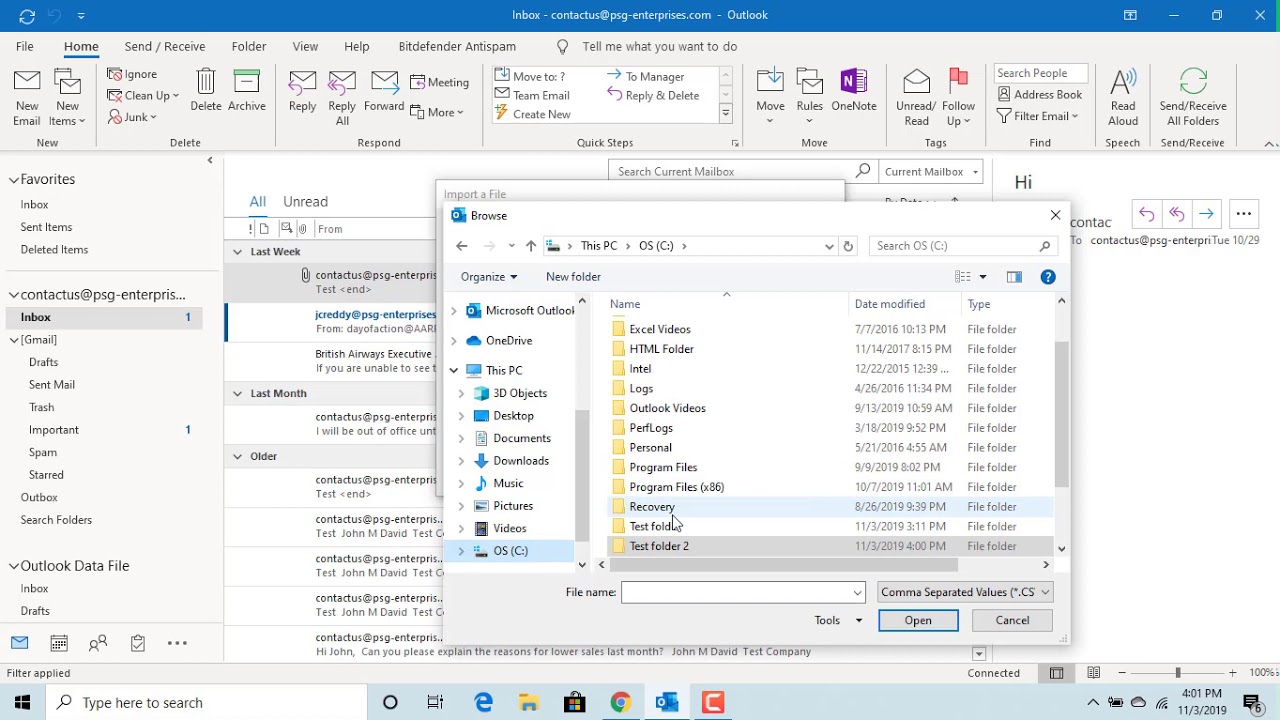Click the Read Aloud speech icon
This screenshot has width=1280, height=720.
pyautogui.click(x=1123, y=96)
